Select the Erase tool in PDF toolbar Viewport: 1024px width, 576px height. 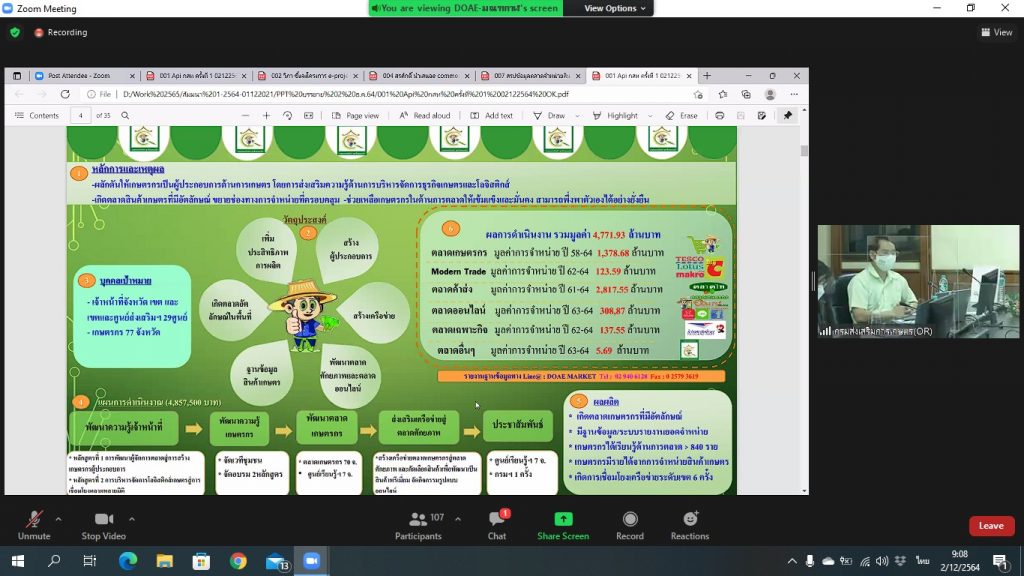[x=680, y=115]
